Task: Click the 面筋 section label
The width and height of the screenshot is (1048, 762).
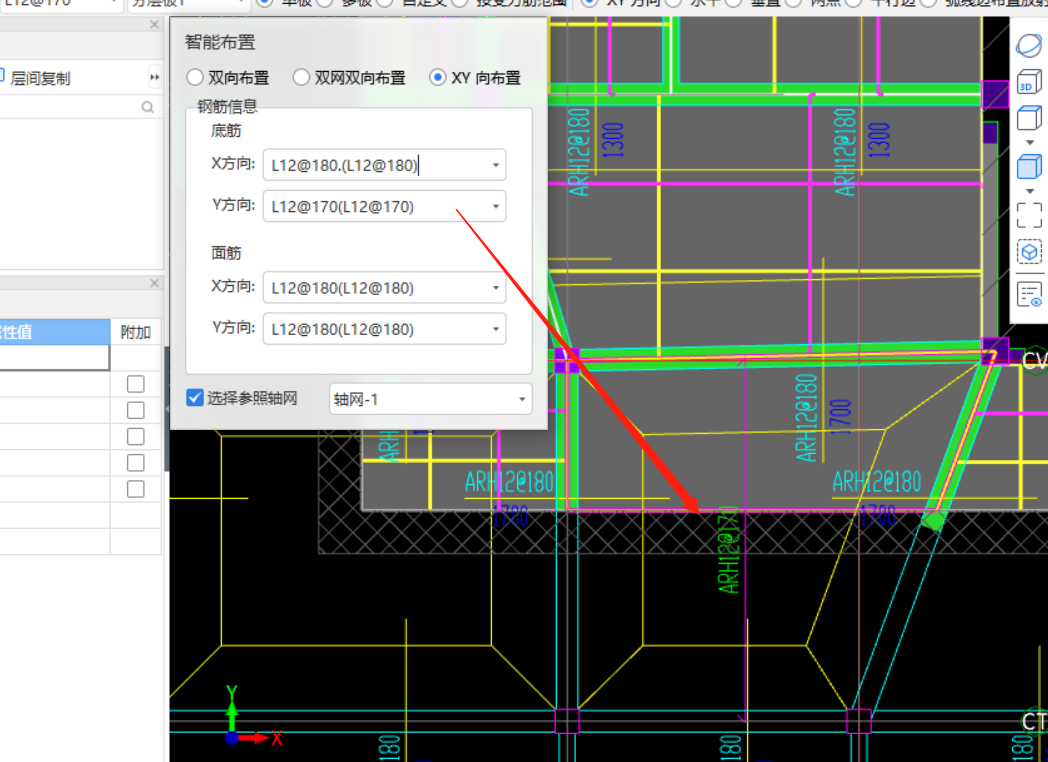Action: tap(226, 253)
